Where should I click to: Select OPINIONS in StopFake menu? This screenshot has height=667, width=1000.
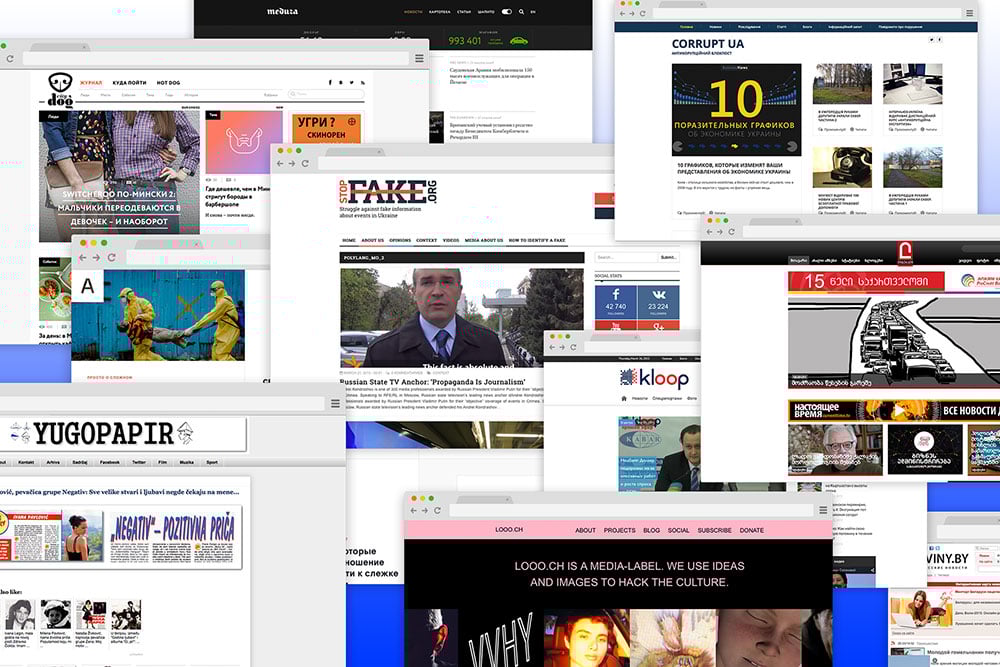400,240
